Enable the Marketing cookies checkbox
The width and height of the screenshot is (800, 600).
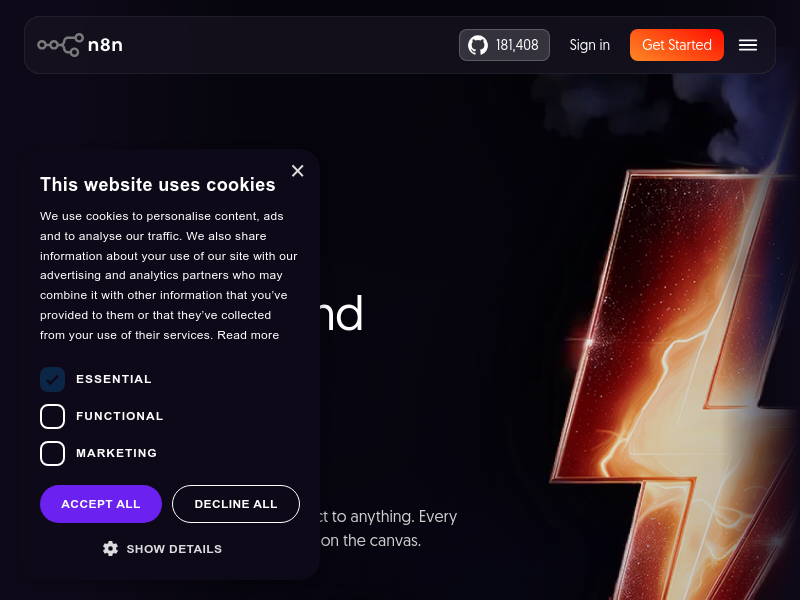(x=52, y=453)
